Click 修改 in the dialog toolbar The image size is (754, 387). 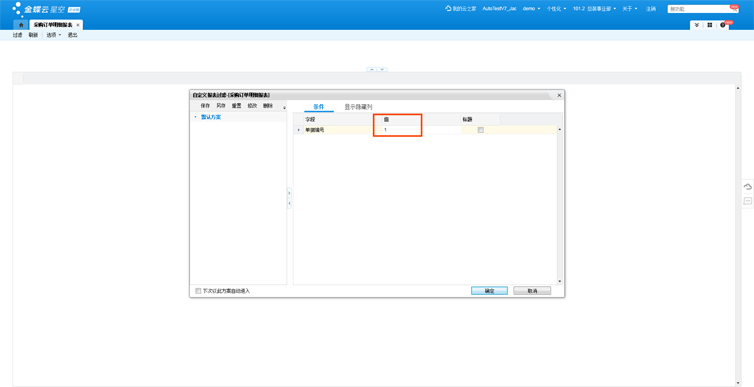tap(252, 106)
